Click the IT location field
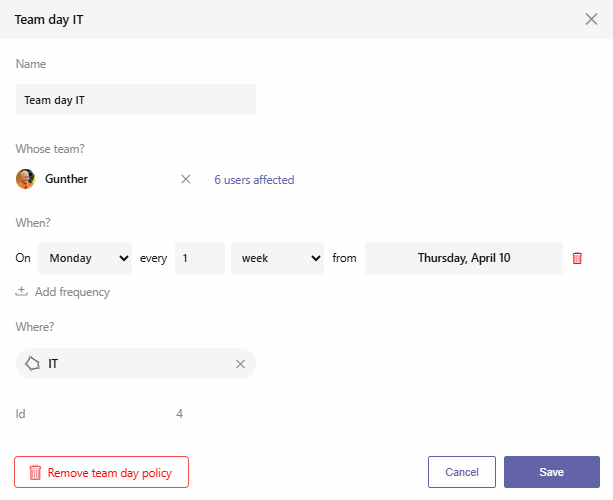613x500 pixels. (x=136, y=364)
